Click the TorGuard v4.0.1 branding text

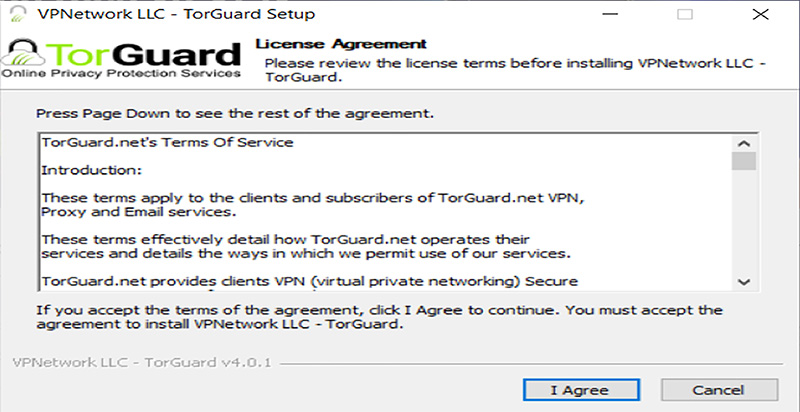(142, 363)
